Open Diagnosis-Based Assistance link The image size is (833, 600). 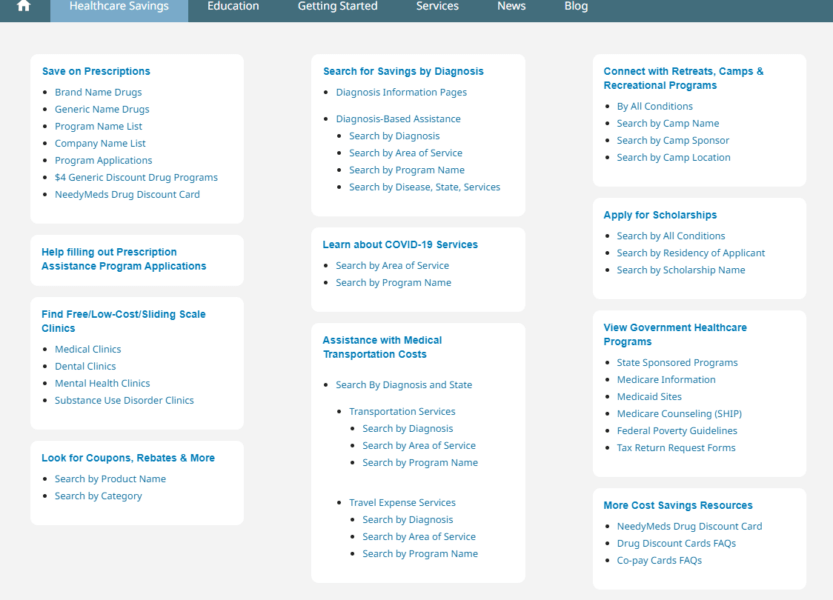[x=398, y=119]
